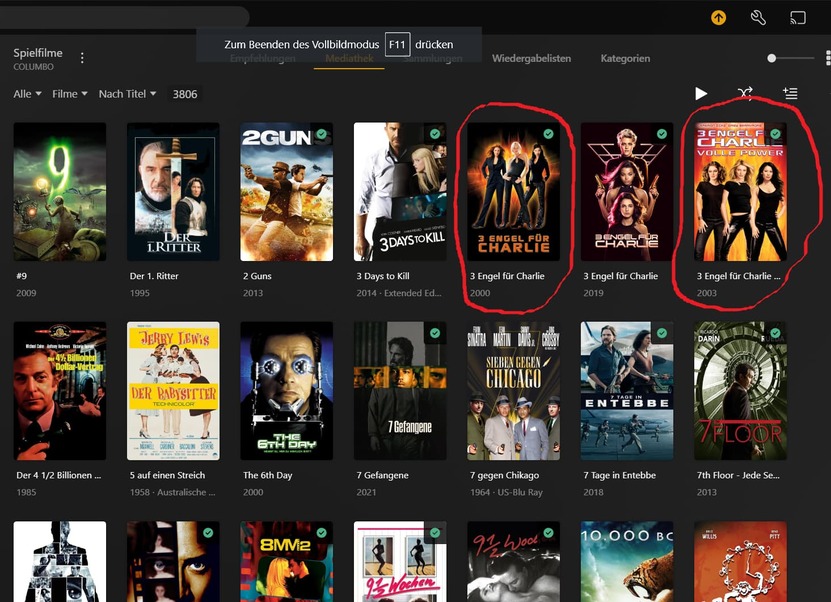The height and width of the screenshot is (602, 831).
Task: Toggle watched checkmark on 3 Engel für Charlie 2000
Action: tap(549, 134)
